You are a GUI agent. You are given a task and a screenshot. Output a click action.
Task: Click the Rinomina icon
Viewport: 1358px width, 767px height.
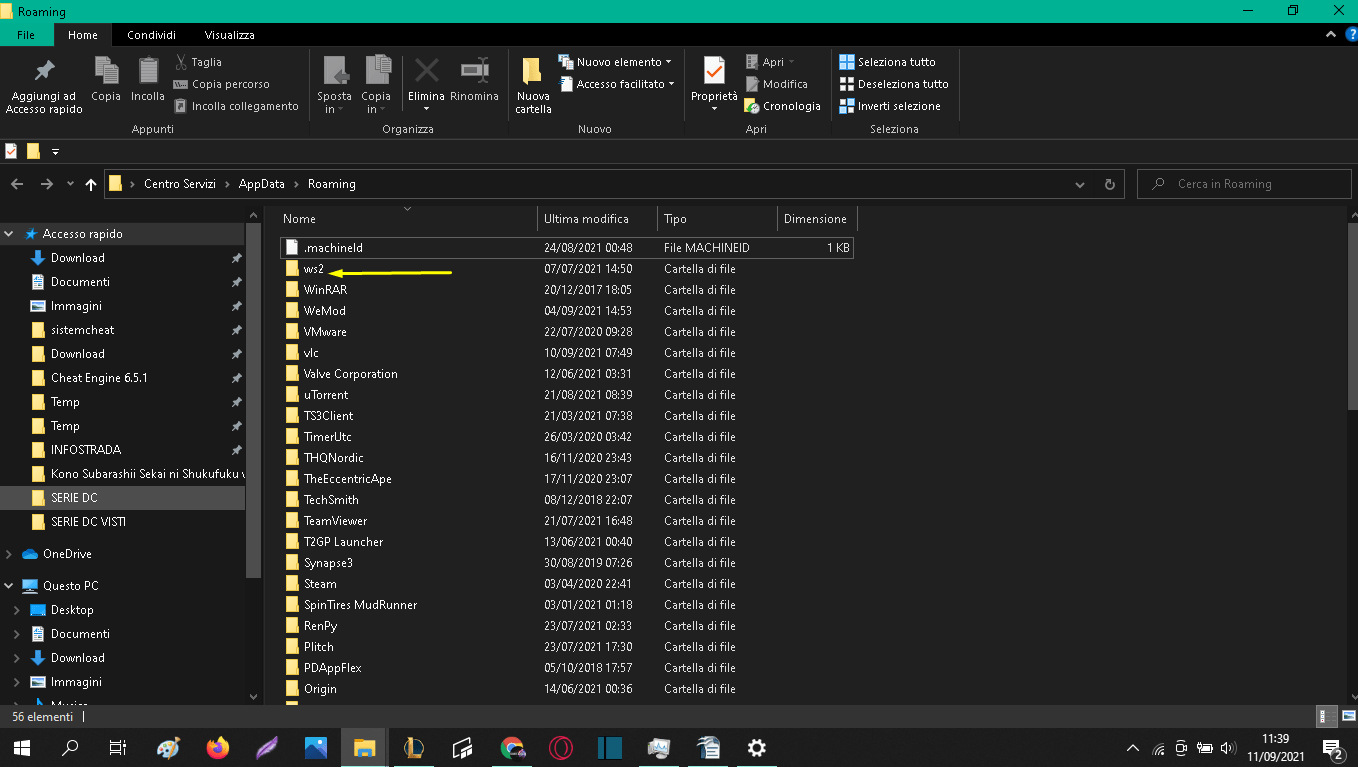click(474, 71)
